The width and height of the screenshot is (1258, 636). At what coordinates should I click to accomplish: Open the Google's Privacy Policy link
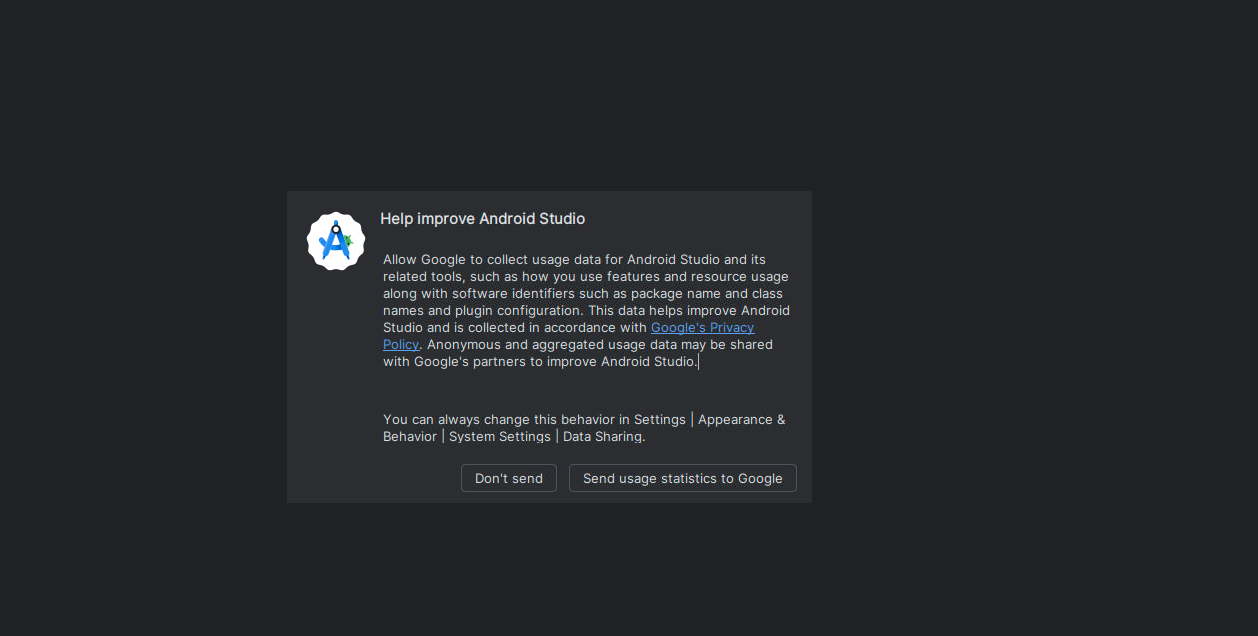[702, 327]
